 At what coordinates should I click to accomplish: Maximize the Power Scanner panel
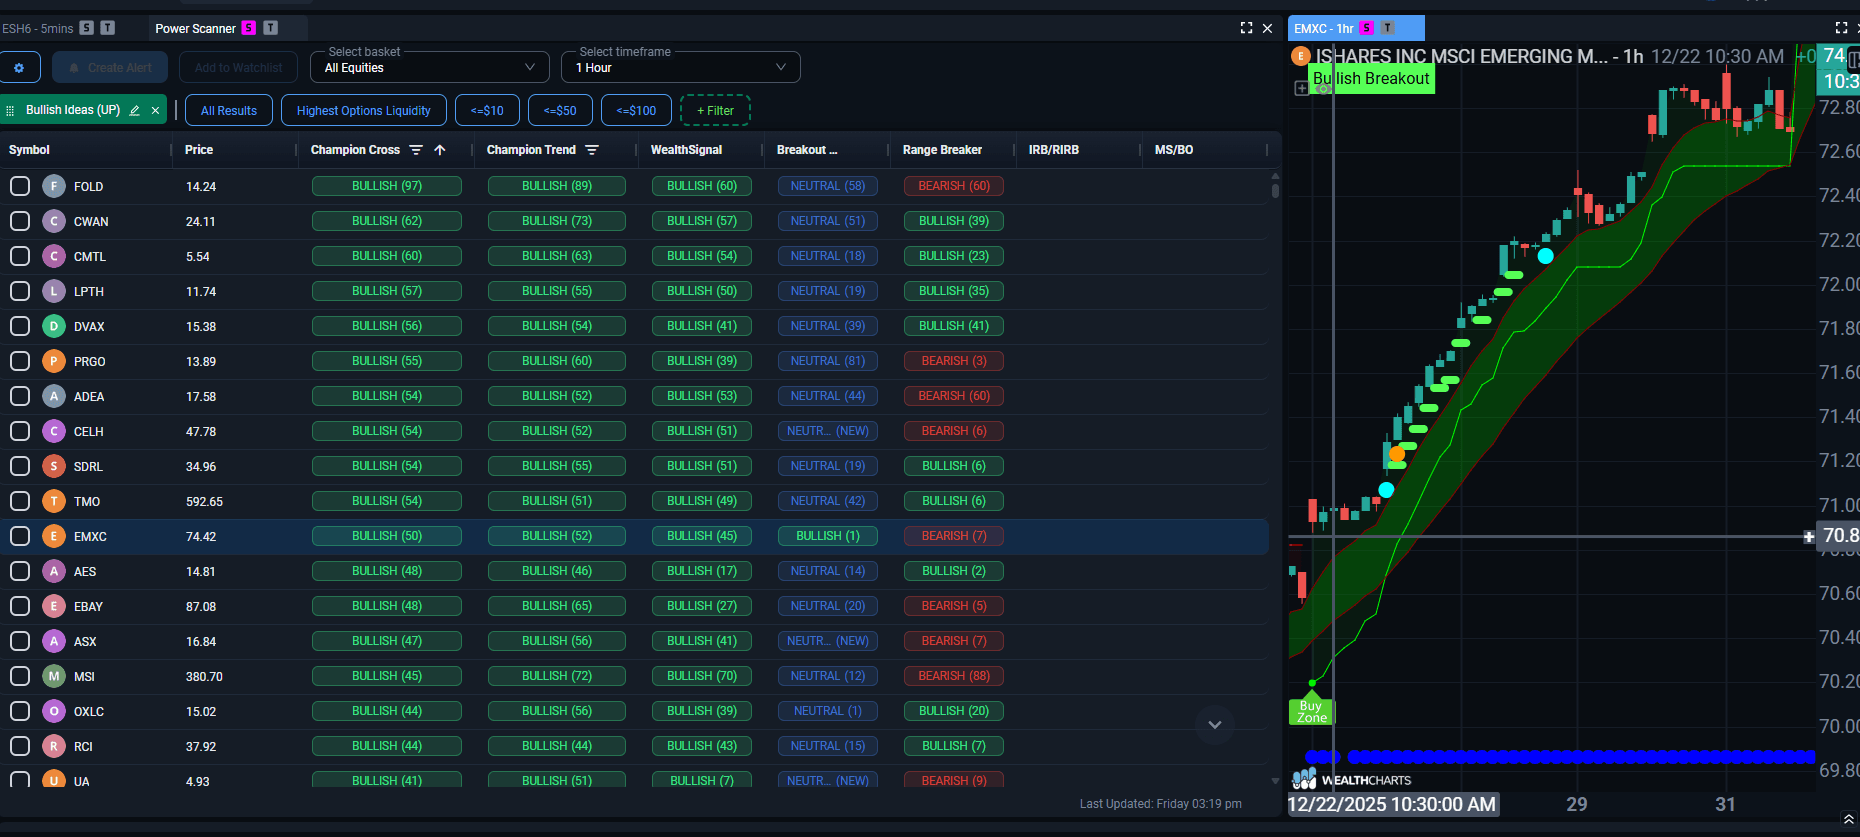tap(1246, 28)
